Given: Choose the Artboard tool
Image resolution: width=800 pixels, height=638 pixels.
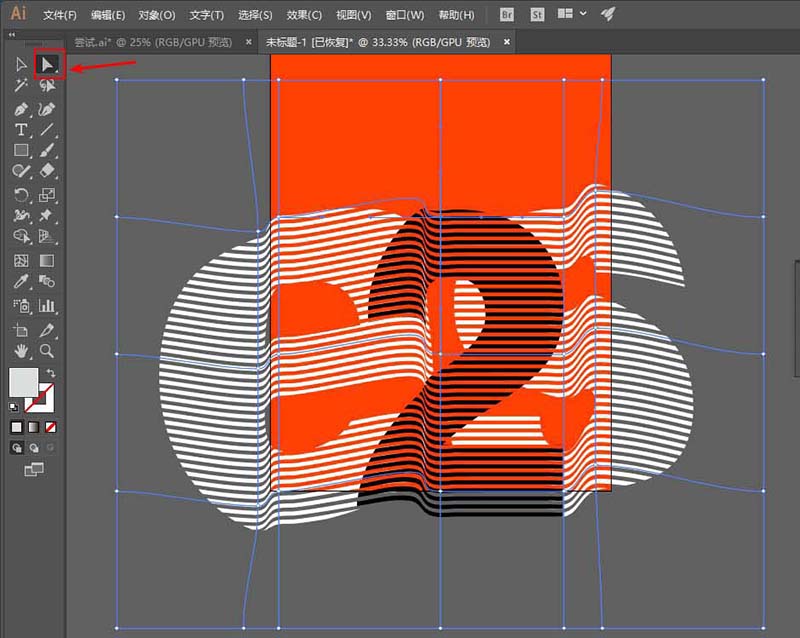Looking at the screenshot, I should point(21,330).
